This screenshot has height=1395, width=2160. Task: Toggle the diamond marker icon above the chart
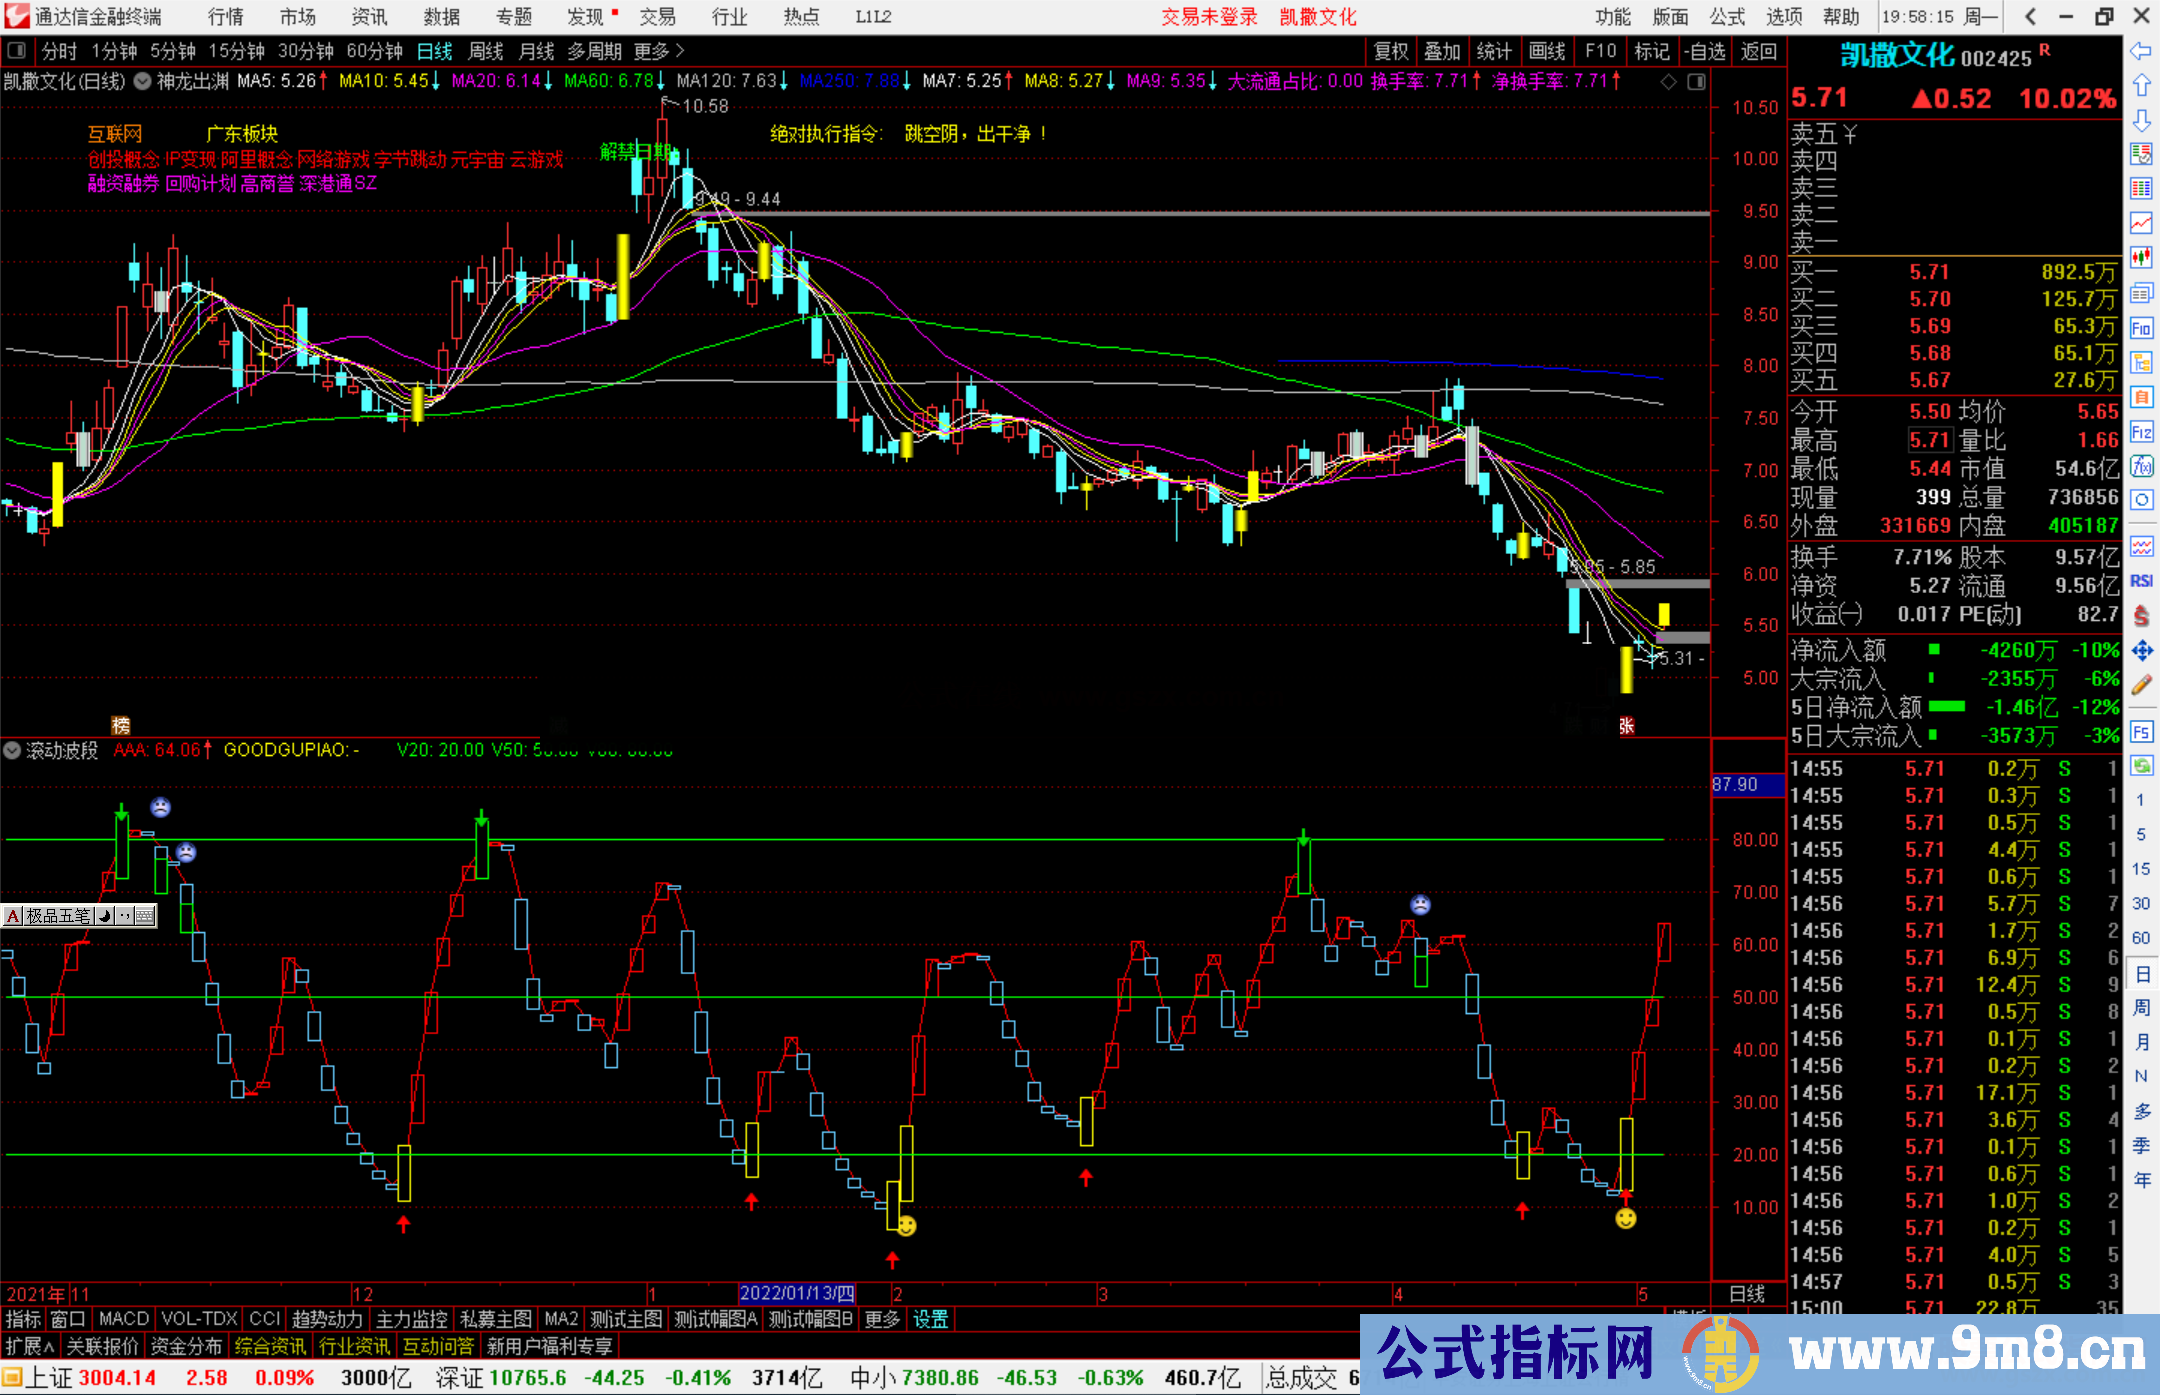point(1668,82)
